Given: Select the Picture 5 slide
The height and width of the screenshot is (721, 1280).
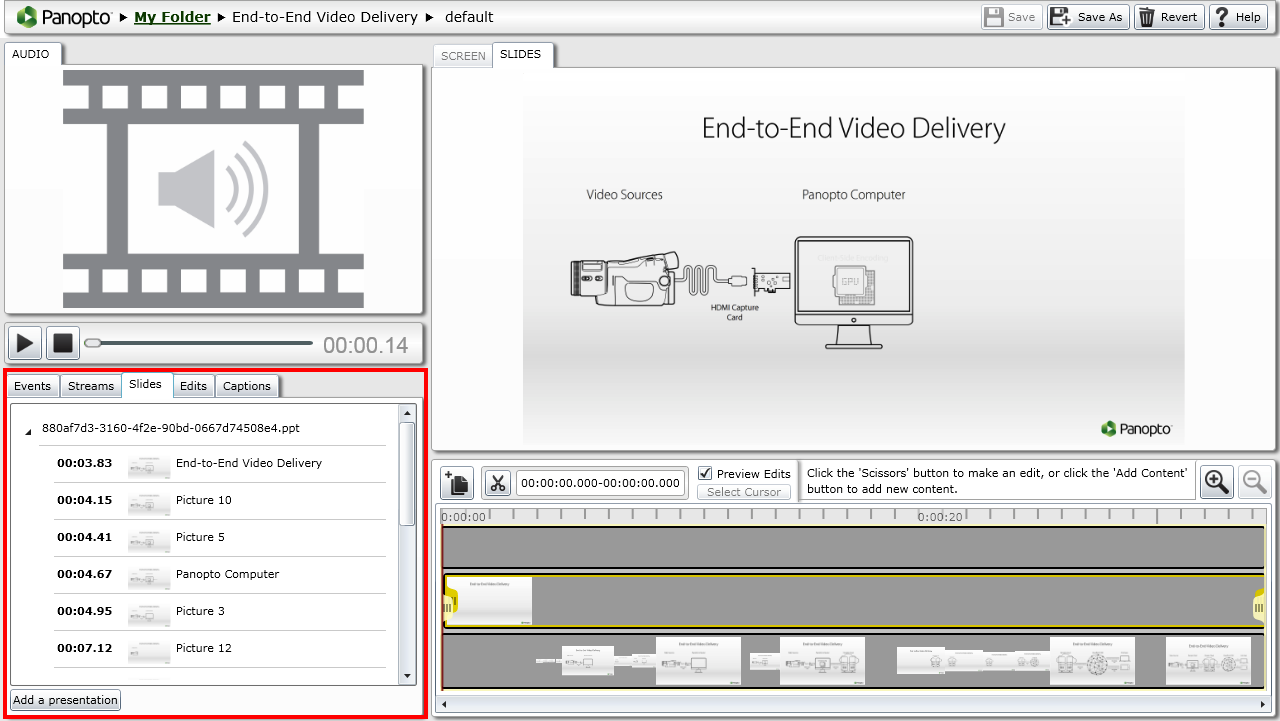Looking at the screenshot, I should coord(220,537).
